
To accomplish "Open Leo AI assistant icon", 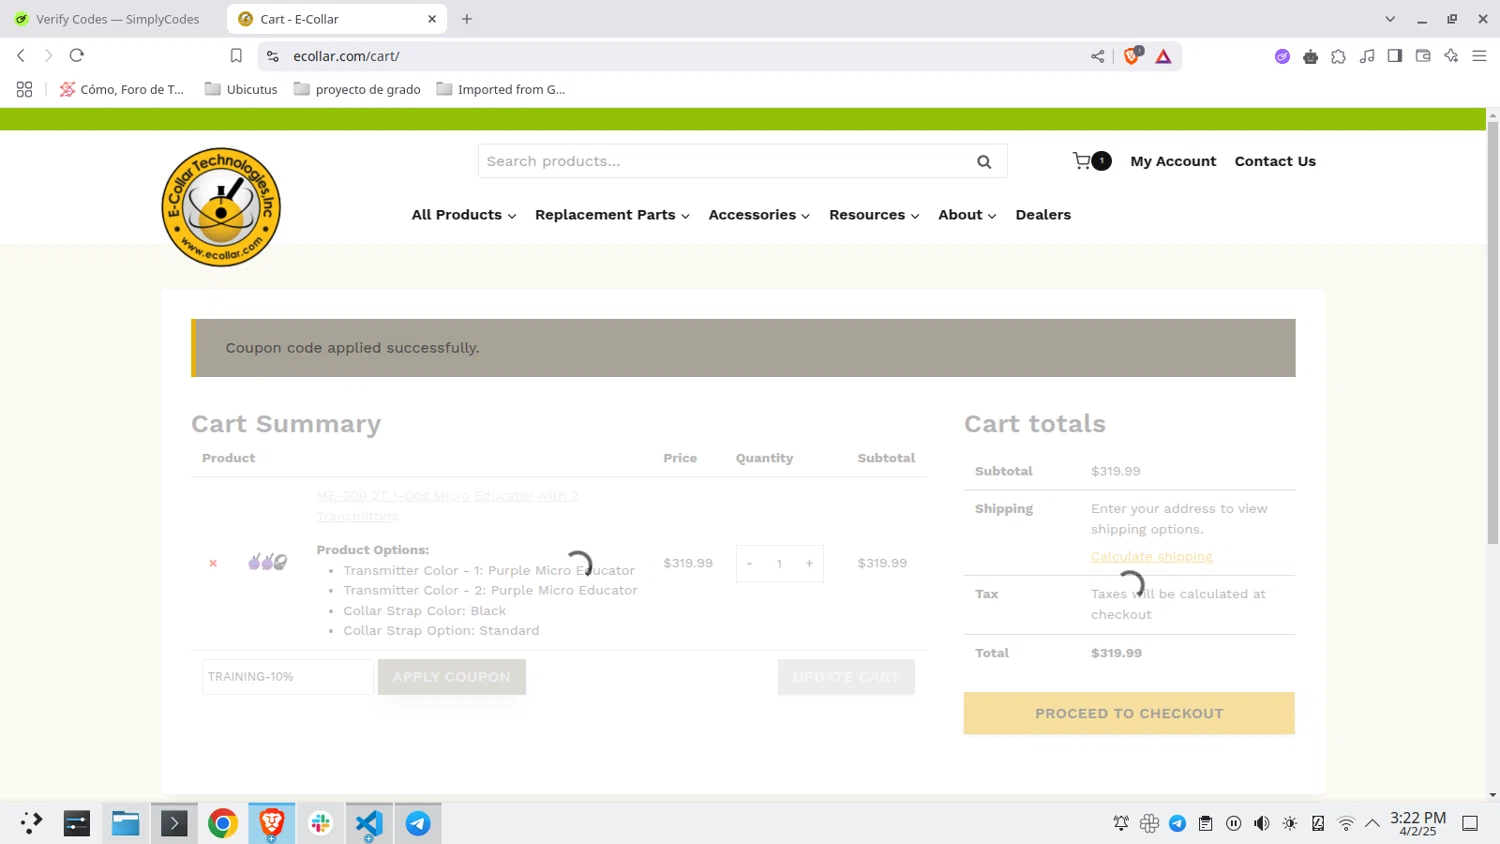I will 1451,56.
